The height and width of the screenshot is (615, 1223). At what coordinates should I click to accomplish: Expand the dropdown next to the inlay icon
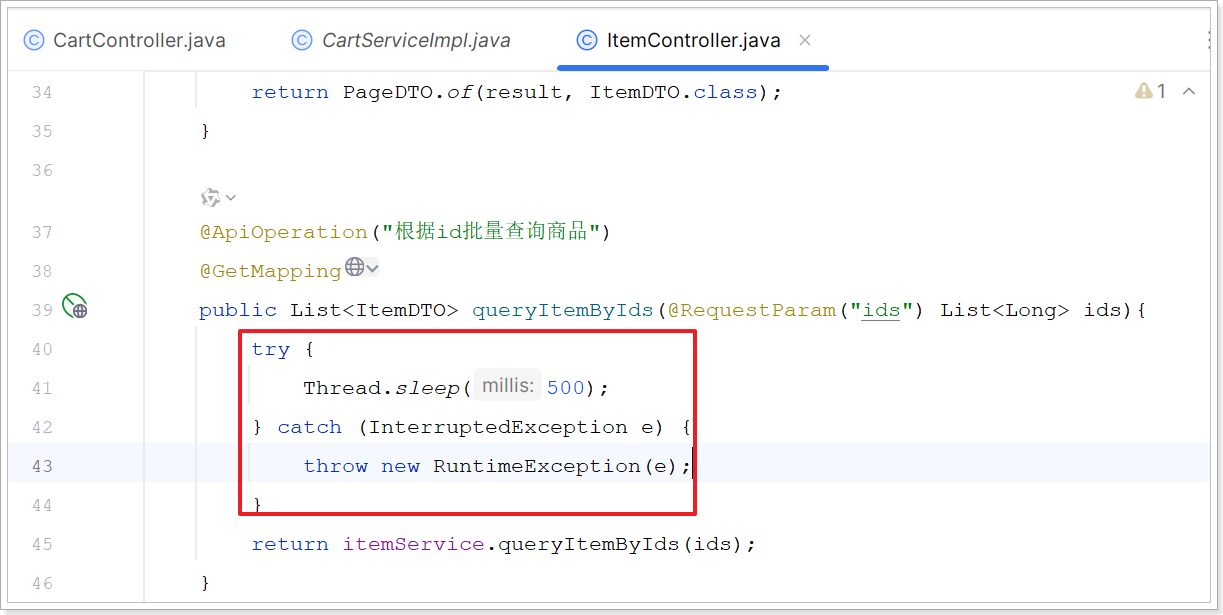tap(231, 198)
